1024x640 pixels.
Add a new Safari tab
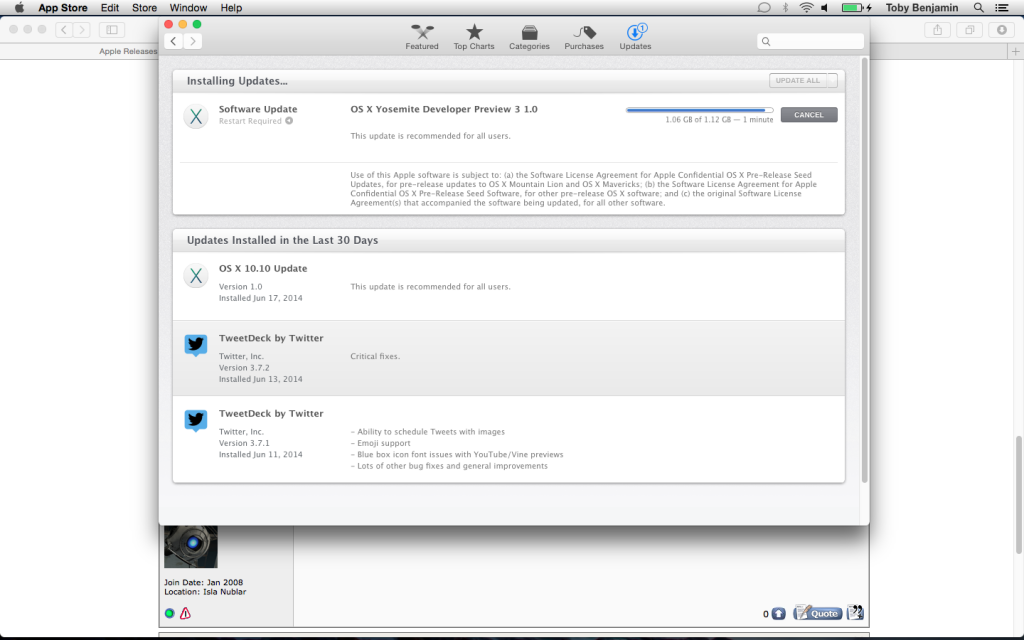(x=1016, y=51)
